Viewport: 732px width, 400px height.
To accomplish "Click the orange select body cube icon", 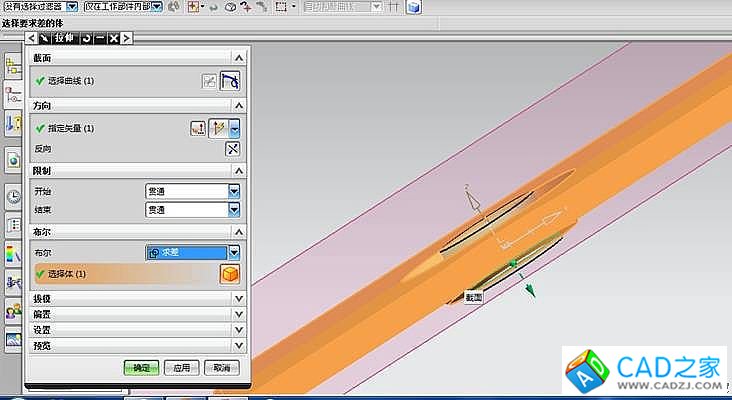I will point(229,273).
